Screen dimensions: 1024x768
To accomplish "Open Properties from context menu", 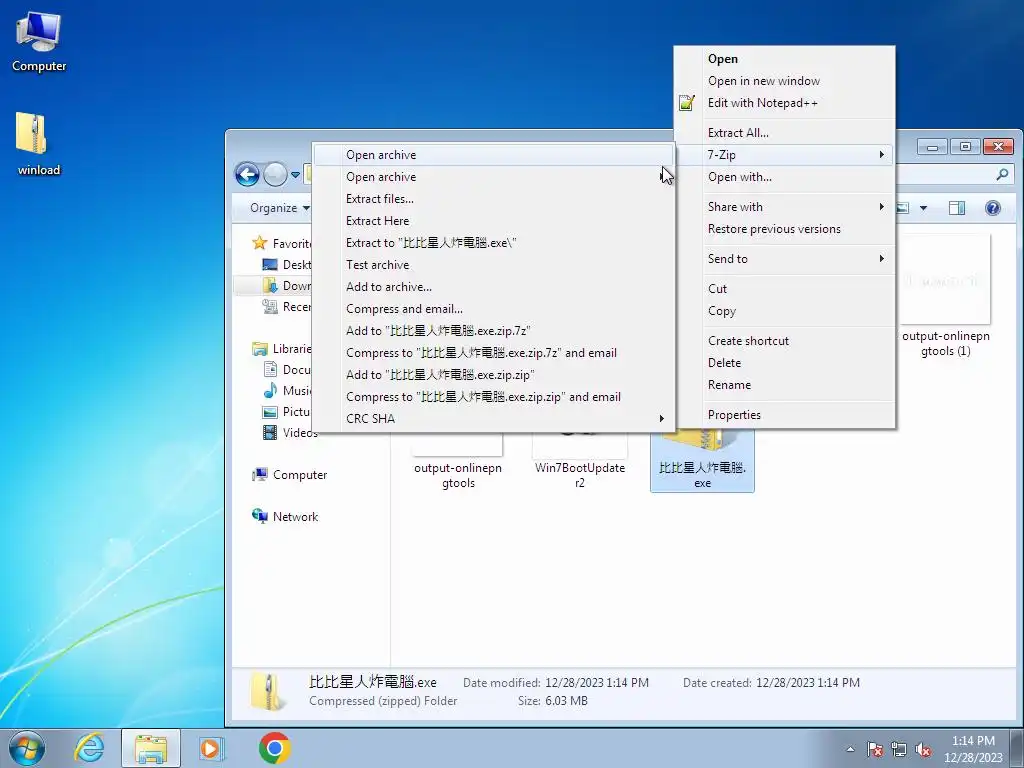I will pyautogui.click(x=784, y=415).
